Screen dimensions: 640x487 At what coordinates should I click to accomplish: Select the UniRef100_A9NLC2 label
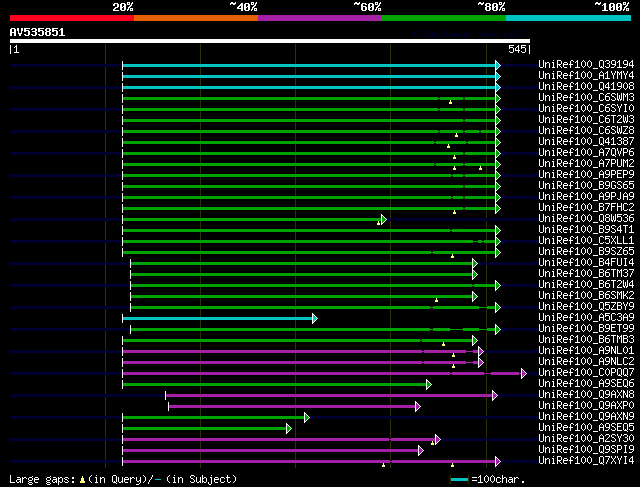[x=586, y=362]
